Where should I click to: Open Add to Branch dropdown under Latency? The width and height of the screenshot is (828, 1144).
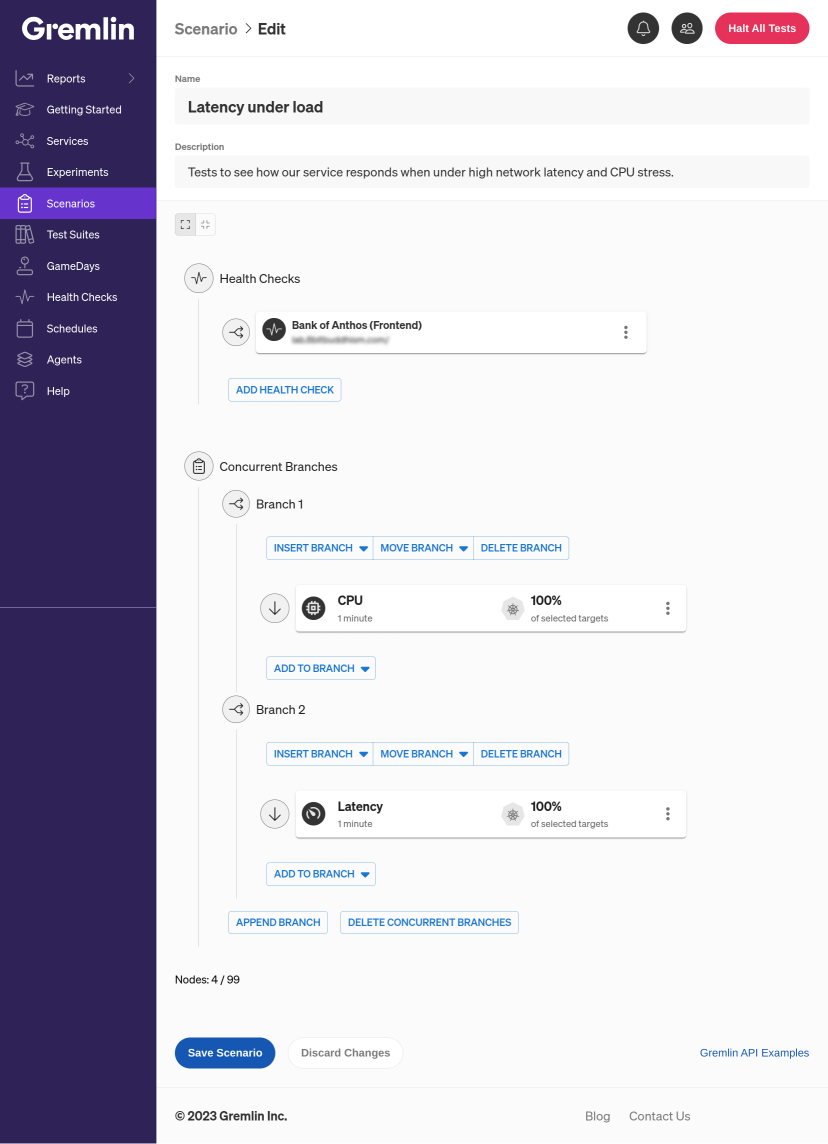321,874
